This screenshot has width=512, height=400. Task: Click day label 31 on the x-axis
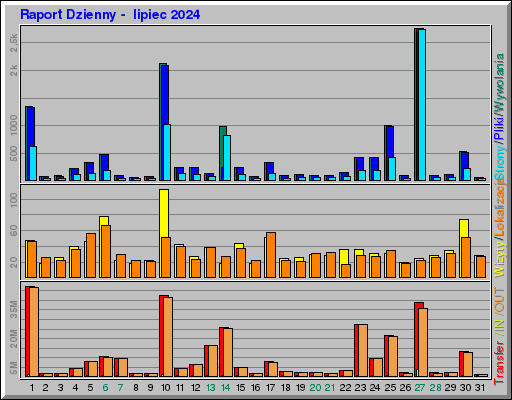(x=480, y=388)
